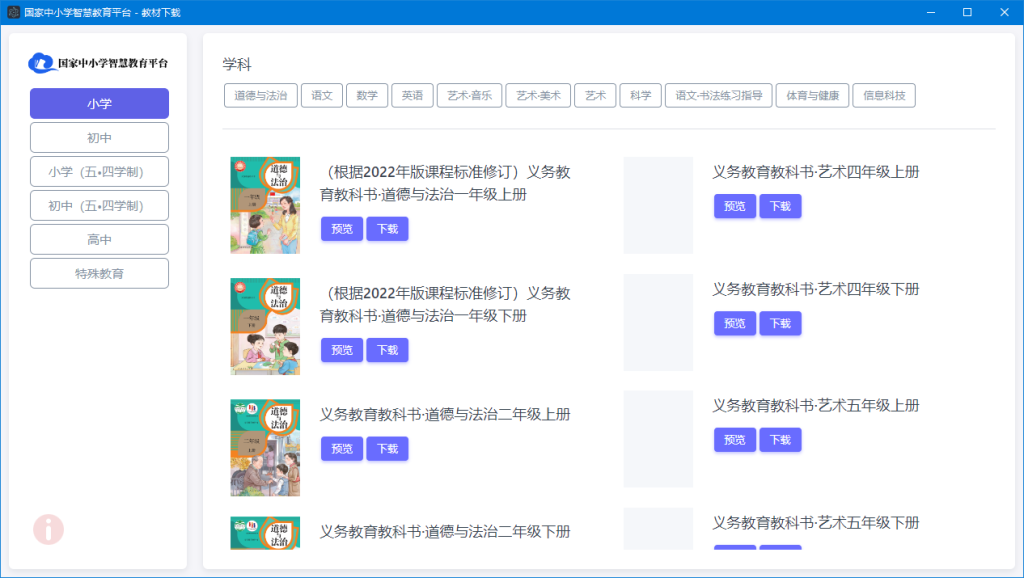Open cover of 道德与法治二年级上册
Viewport: 1024px width, 578px height.
[265, 448]
